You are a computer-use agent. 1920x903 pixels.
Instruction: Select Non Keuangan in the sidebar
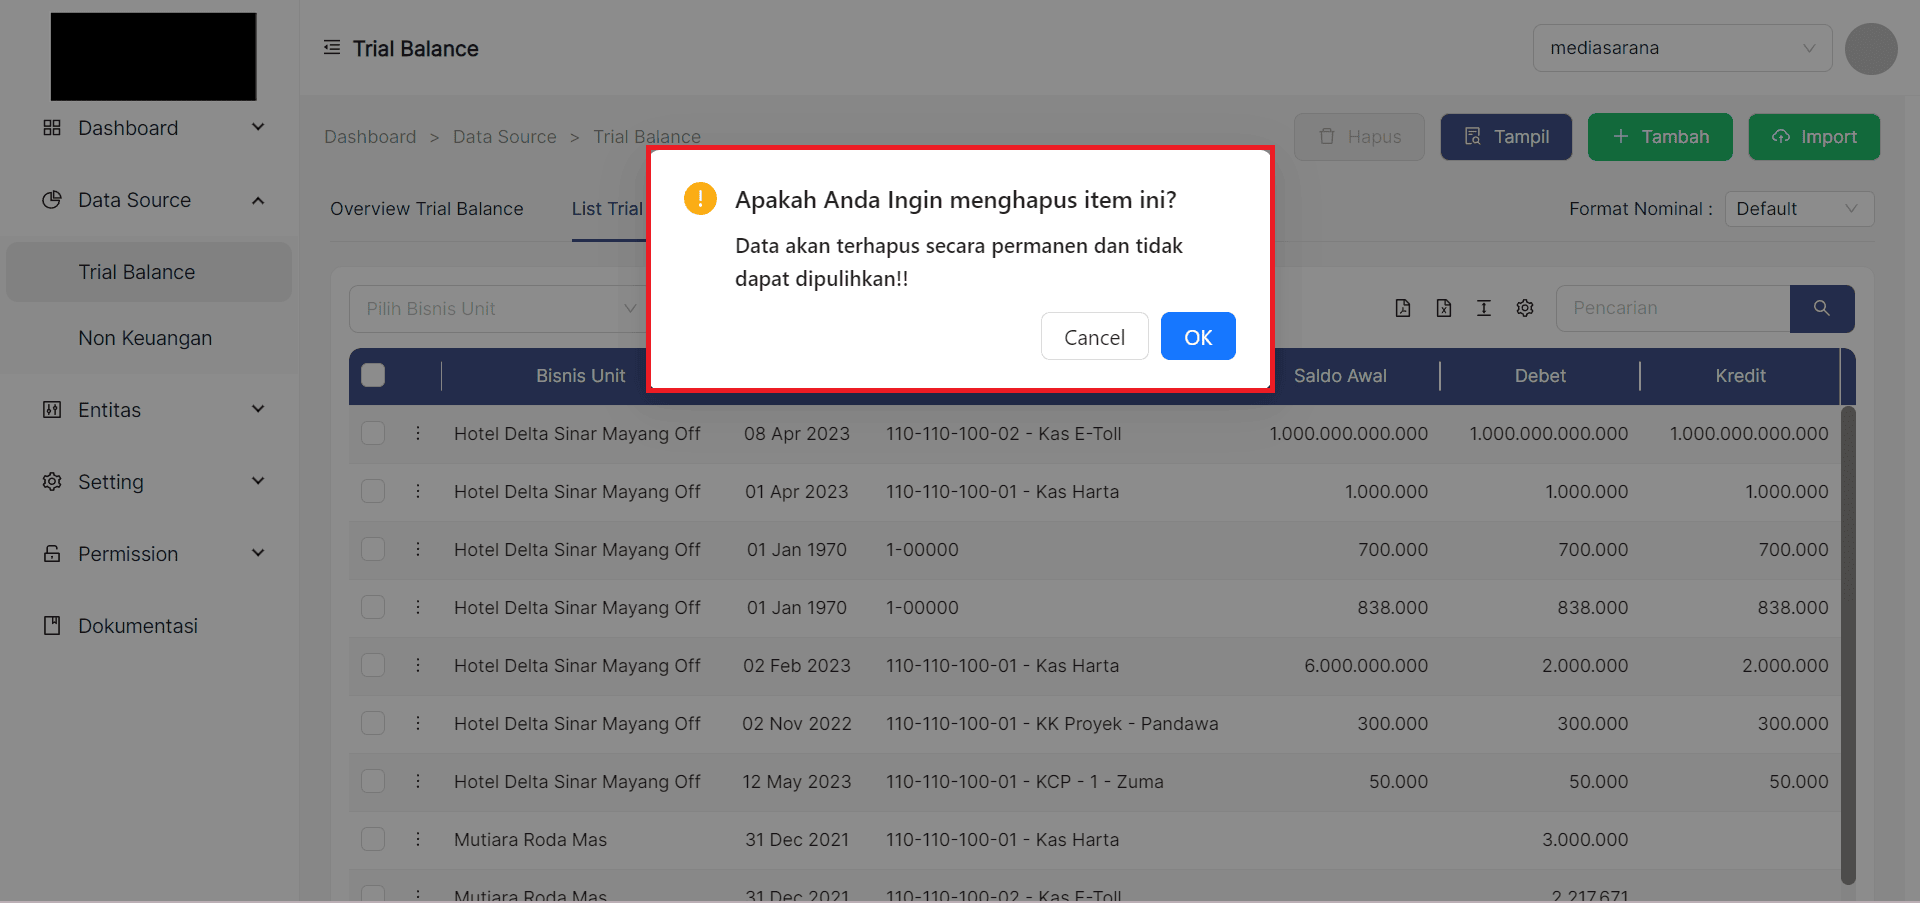coord(145,338)
